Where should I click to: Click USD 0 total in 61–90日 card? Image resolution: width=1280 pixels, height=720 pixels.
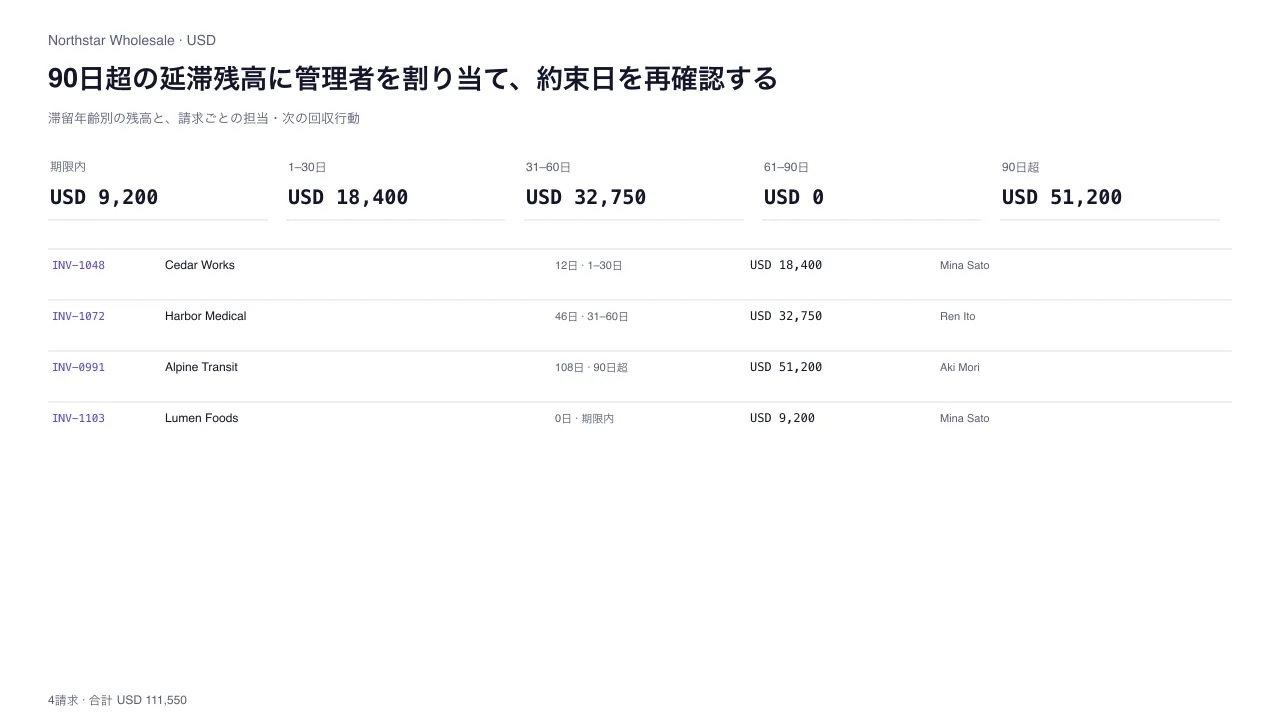coord(794,197)
